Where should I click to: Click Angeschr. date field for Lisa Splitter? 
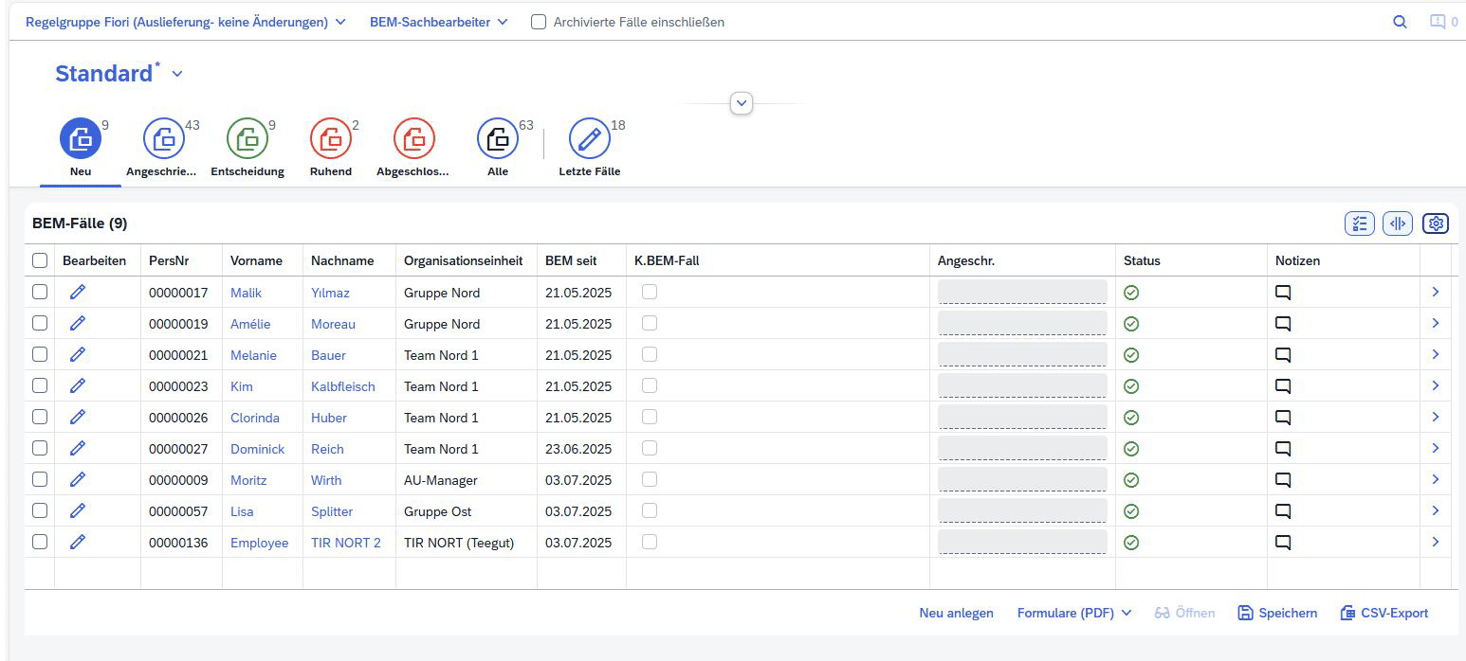[x=1022, y=511]
